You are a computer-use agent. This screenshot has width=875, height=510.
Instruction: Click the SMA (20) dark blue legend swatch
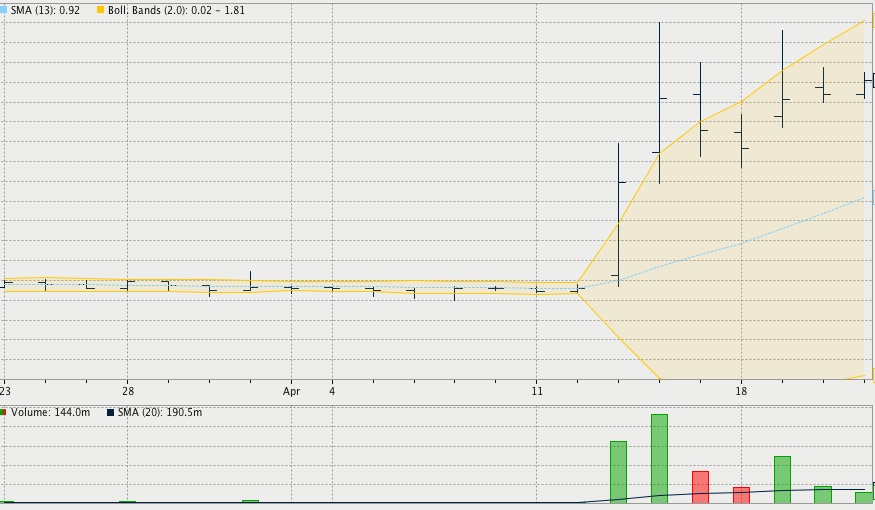click(x=110, y=412)
